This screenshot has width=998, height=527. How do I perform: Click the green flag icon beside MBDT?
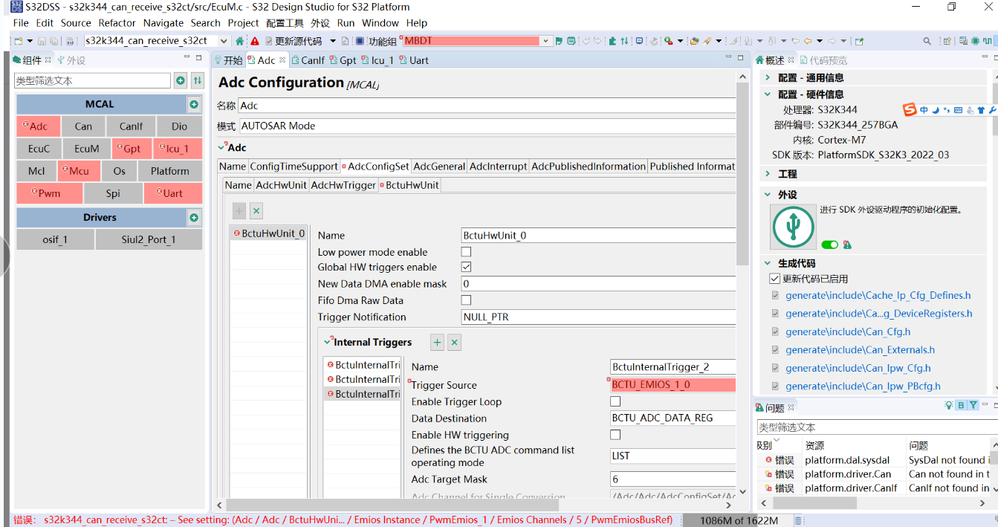click(559, 41)
